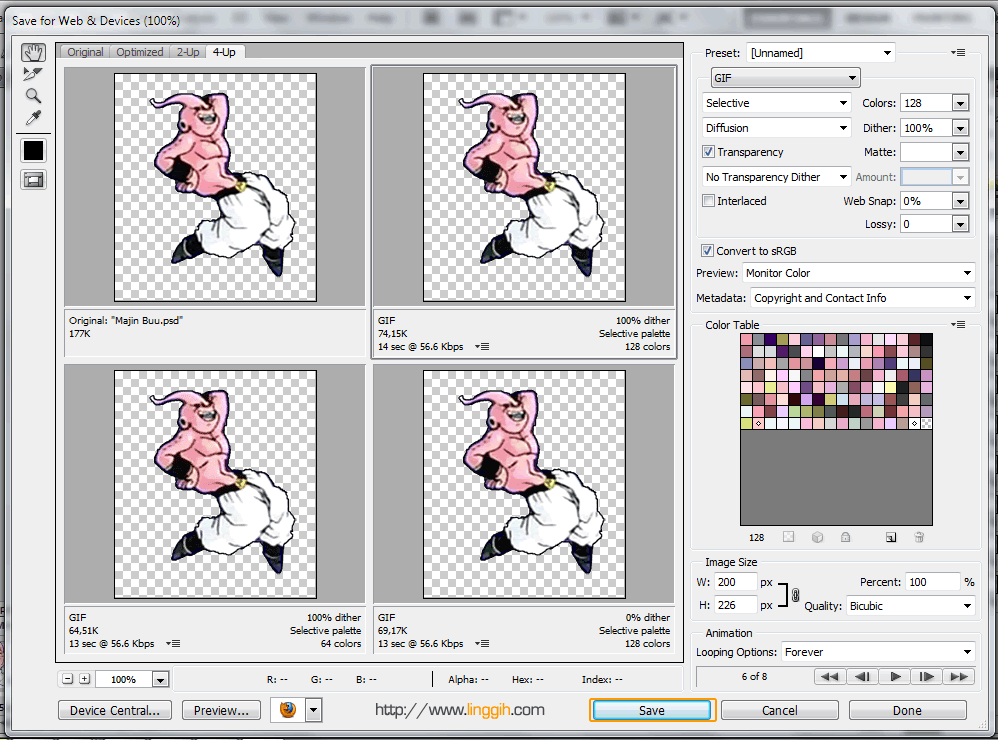Delete selected colors trash icon
This screenshot has width=998, height=740.
[x=919, y=537]
